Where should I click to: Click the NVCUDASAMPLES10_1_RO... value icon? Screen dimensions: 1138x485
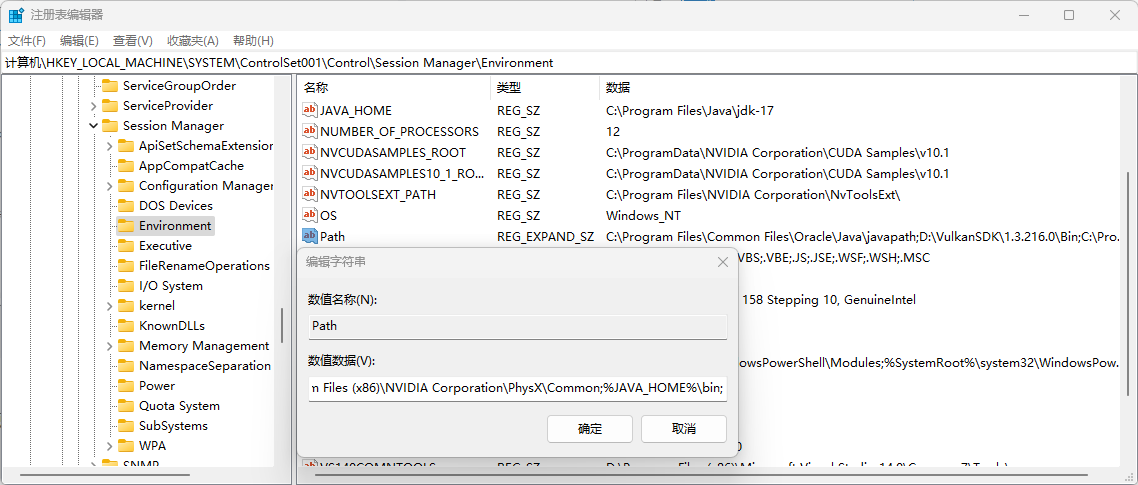click(x=310, y=174)
